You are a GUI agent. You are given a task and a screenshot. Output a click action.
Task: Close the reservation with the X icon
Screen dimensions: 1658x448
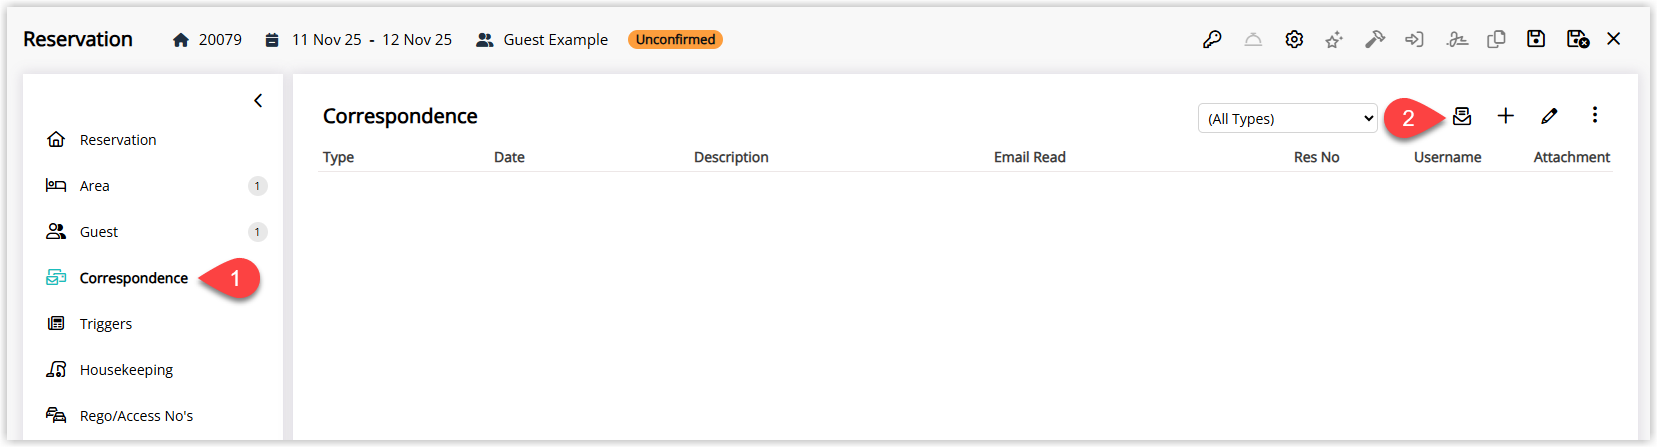pyautogui.click(x=1613, y=39)
